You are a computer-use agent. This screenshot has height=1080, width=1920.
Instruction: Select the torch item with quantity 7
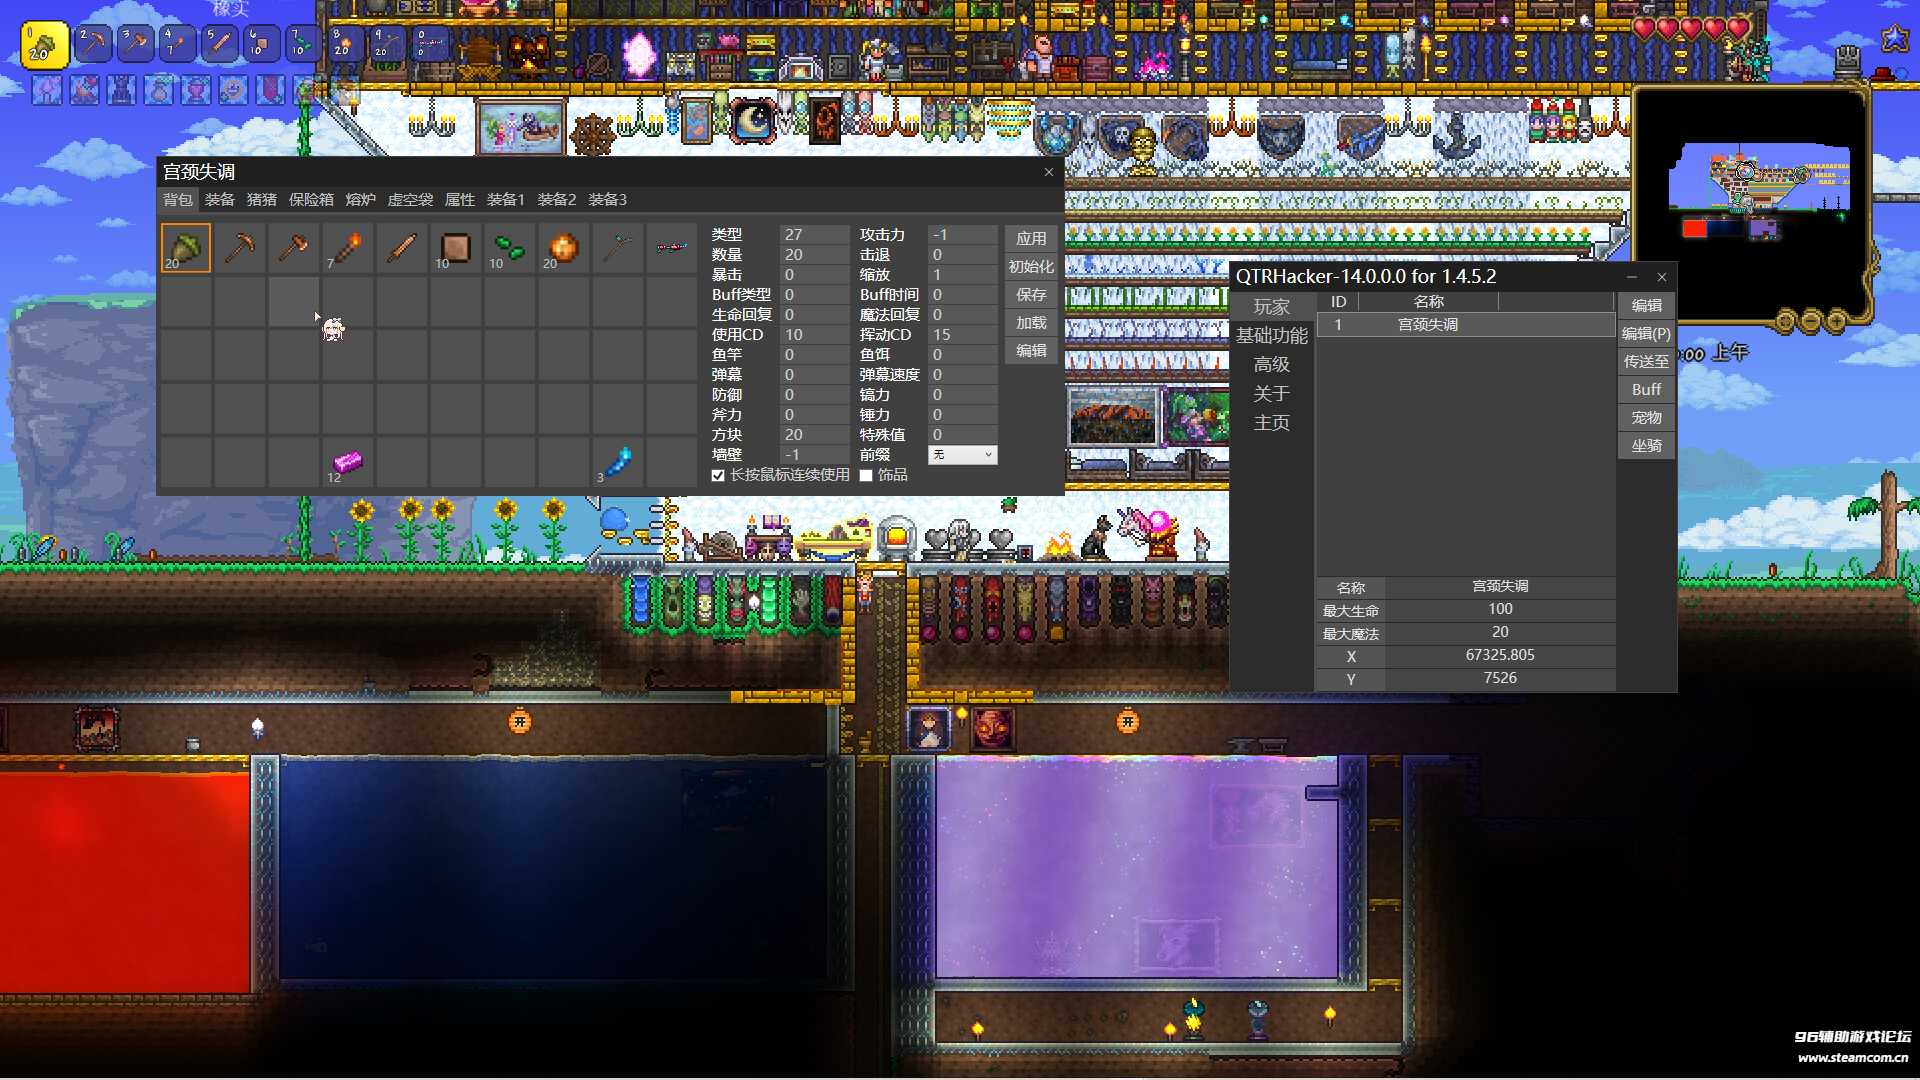[347, 247]
